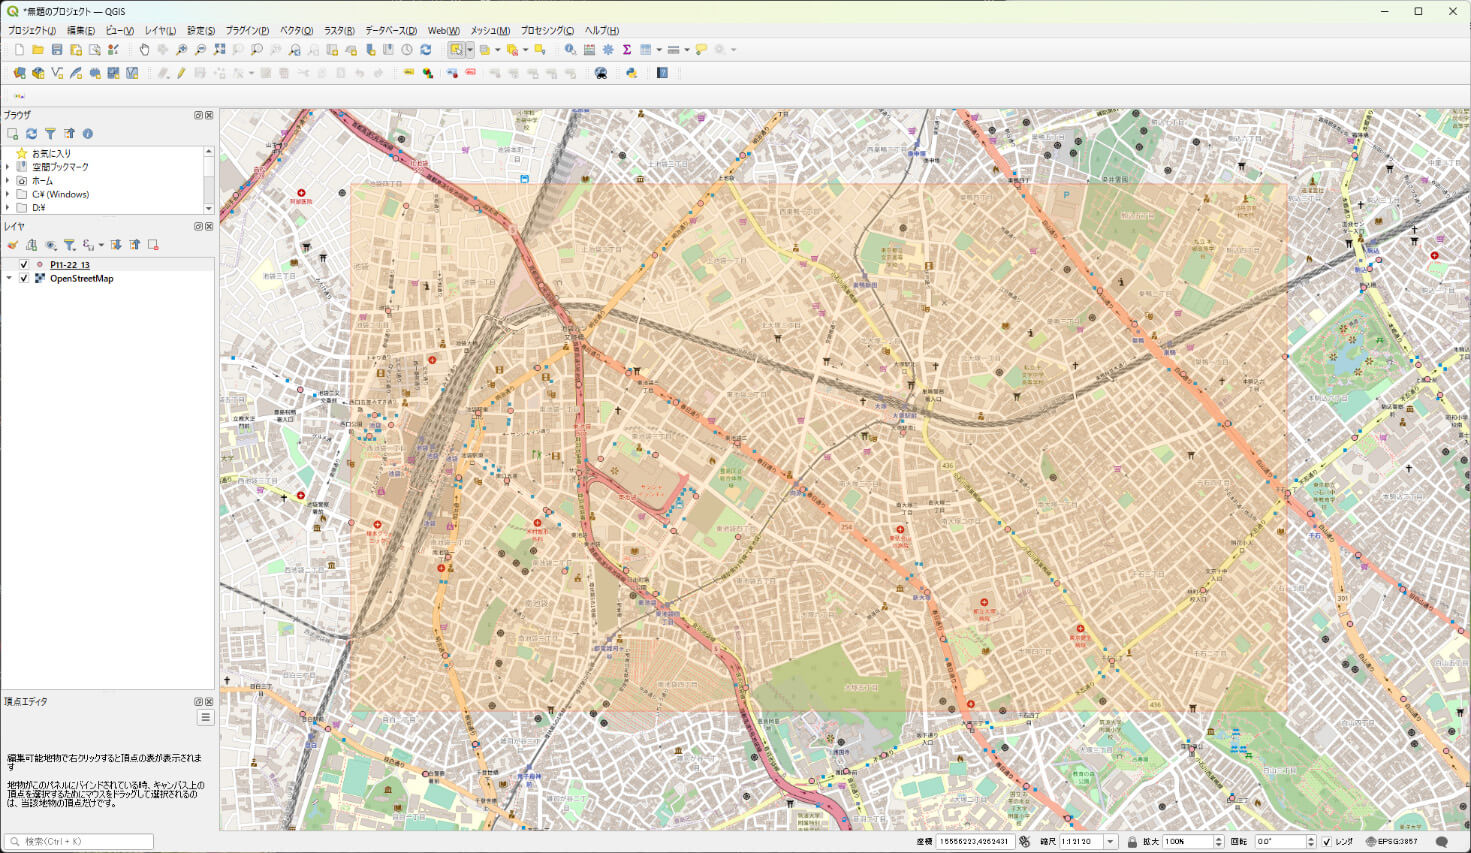Toggle editing with the pencil icon
Image resolution: width=1471 pixels, height=853 pixels.
[181, 73]
